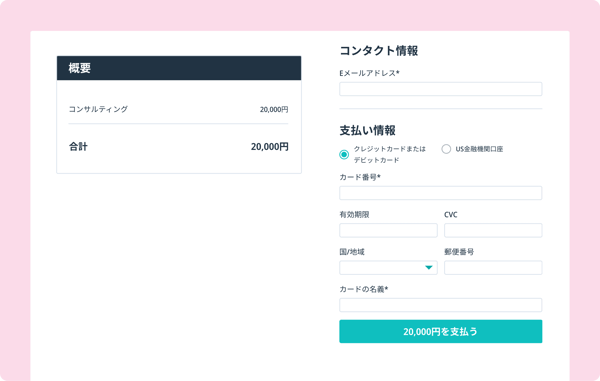
Task: Click the 20,000円を支払う button
Action: click(440, 331)
